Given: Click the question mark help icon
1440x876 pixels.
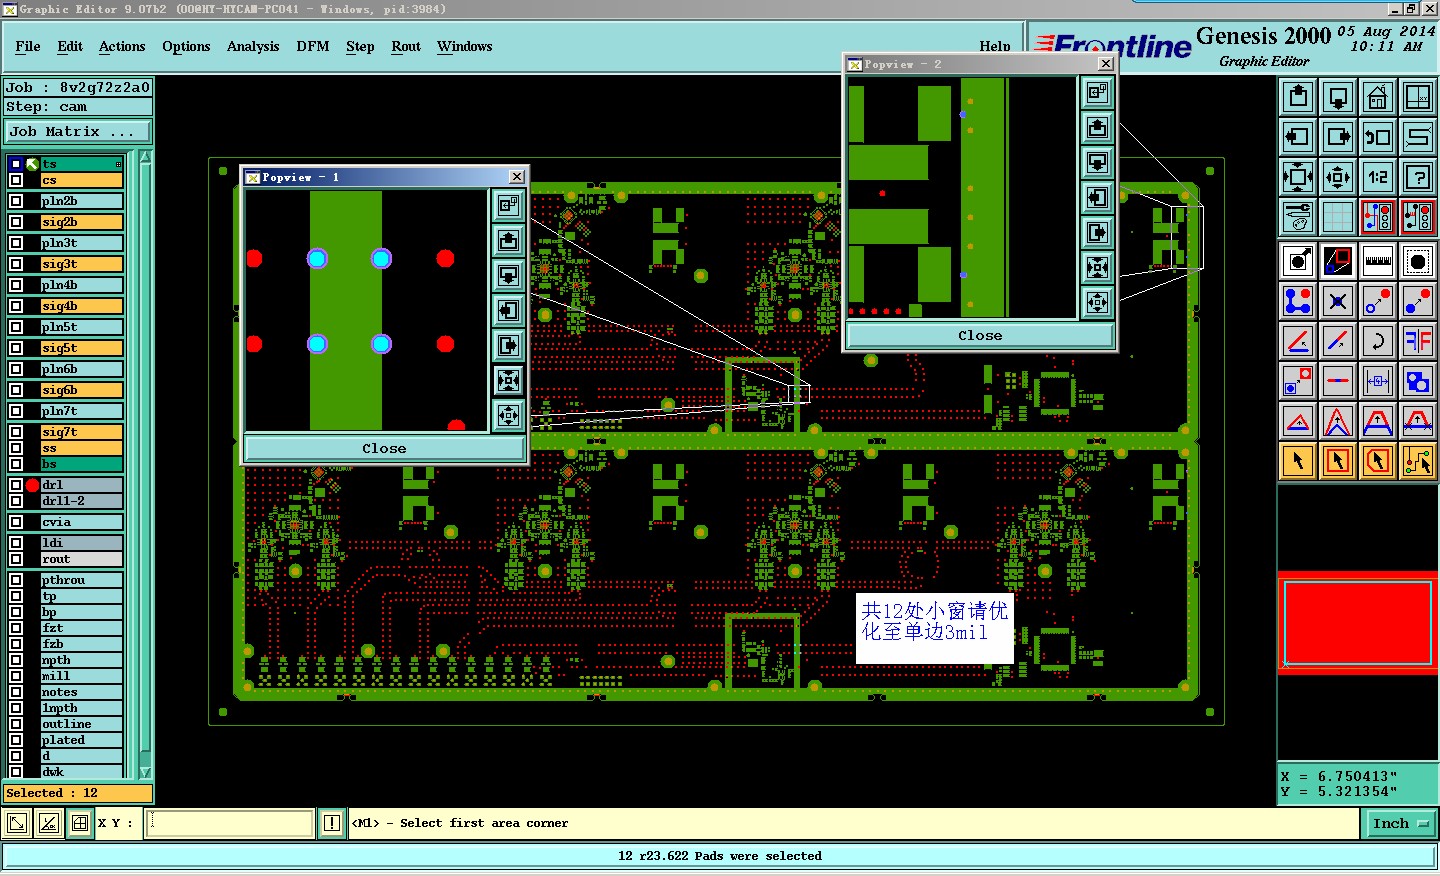Looking at the screenshot, I should click(1418, 177).
